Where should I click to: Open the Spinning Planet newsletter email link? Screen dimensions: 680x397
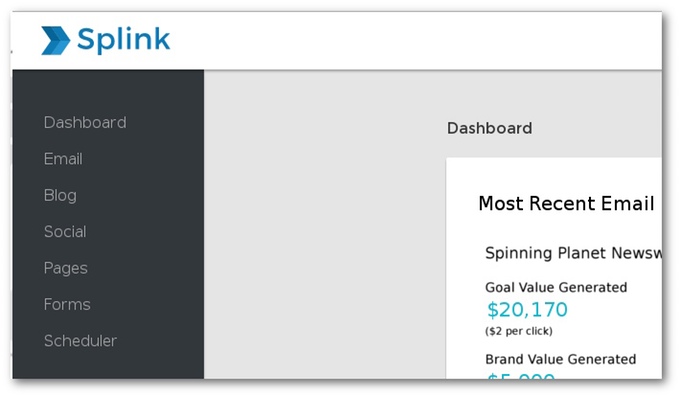(573, 253)
